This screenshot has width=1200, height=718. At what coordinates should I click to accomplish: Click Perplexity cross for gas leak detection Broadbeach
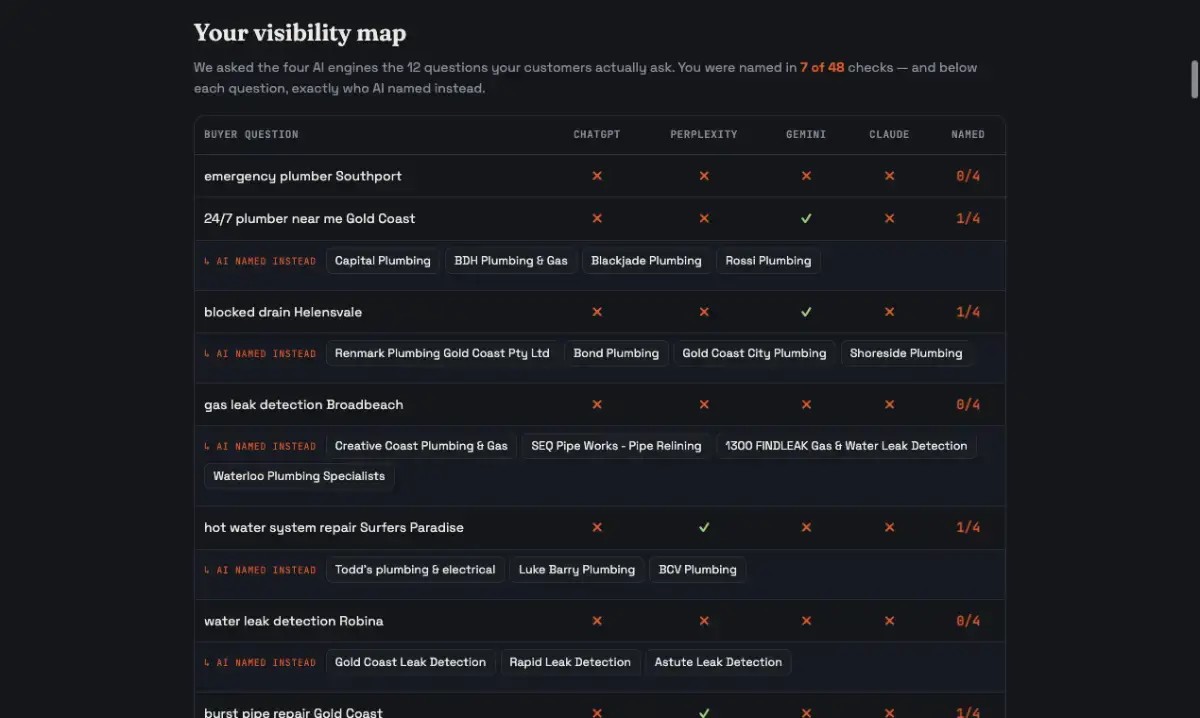[704, 405]
